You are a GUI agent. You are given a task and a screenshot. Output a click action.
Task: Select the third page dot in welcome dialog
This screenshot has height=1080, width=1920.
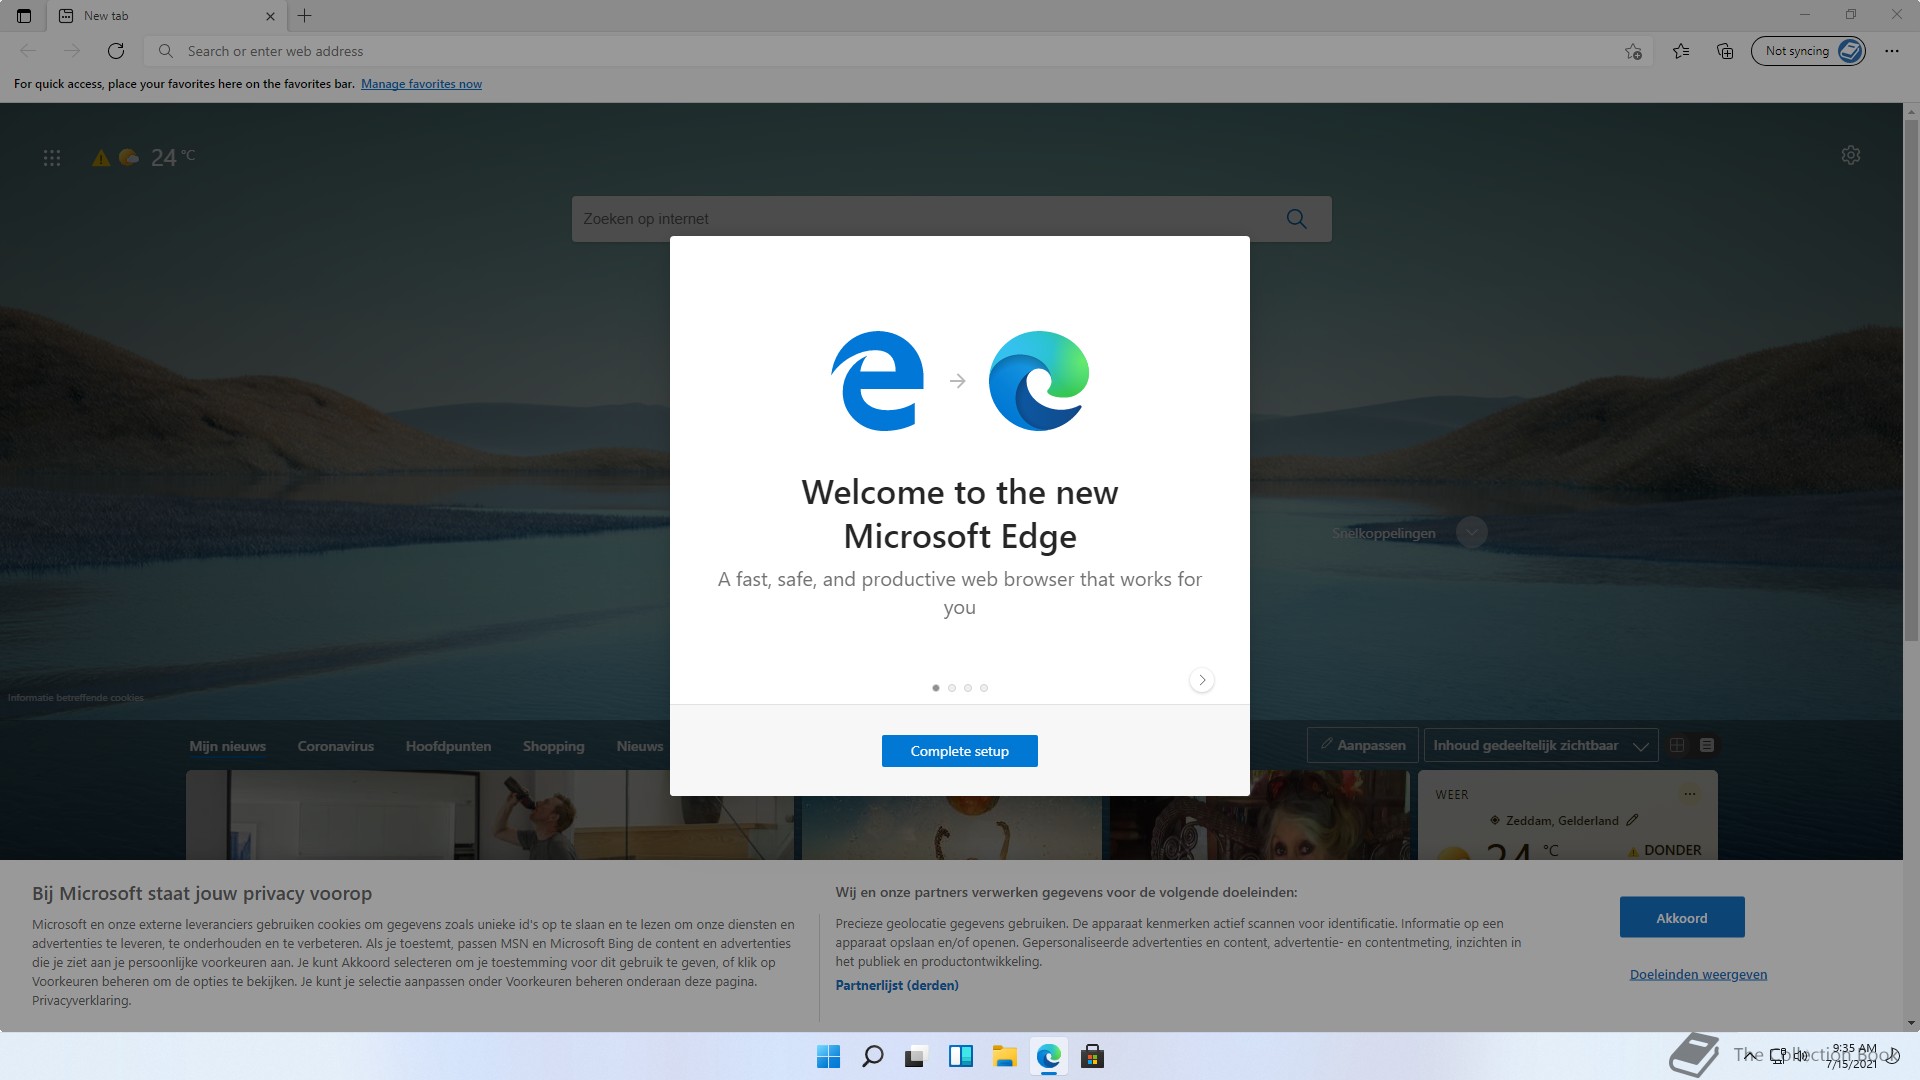(968, 688)
